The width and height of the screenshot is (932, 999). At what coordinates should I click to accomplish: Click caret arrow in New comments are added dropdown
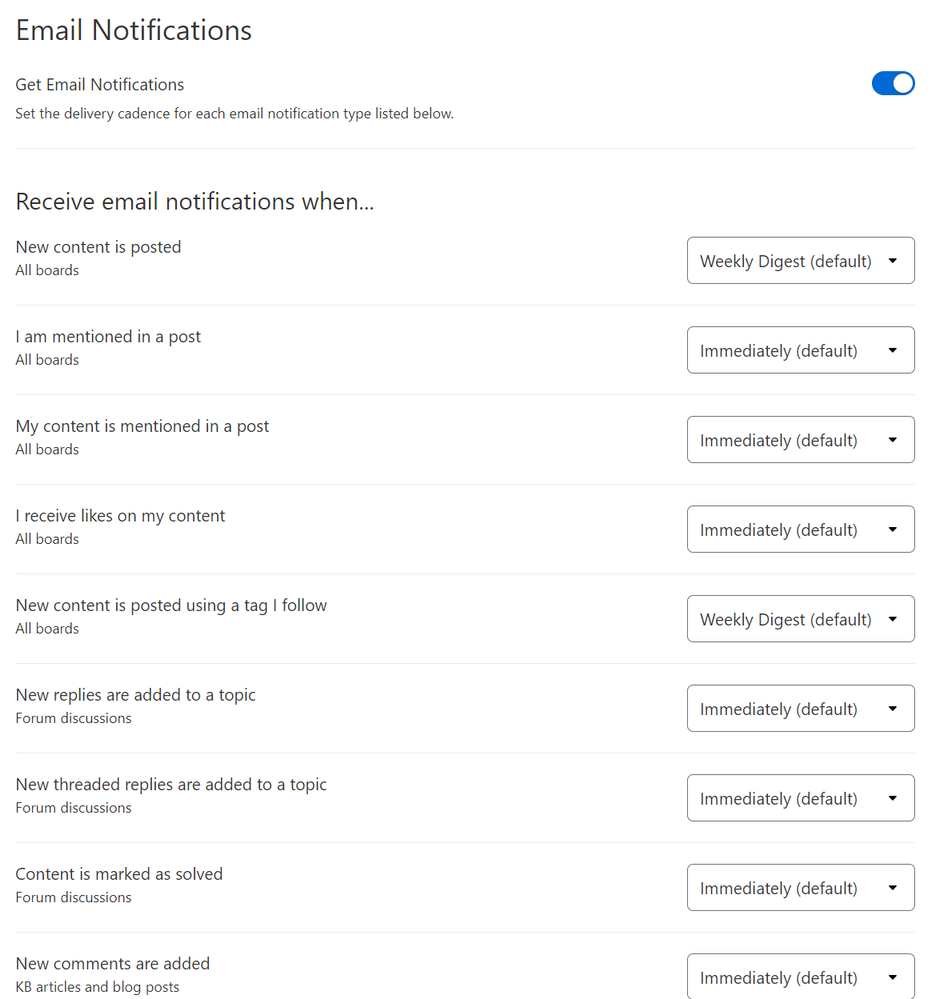click(x=893, y=977)
